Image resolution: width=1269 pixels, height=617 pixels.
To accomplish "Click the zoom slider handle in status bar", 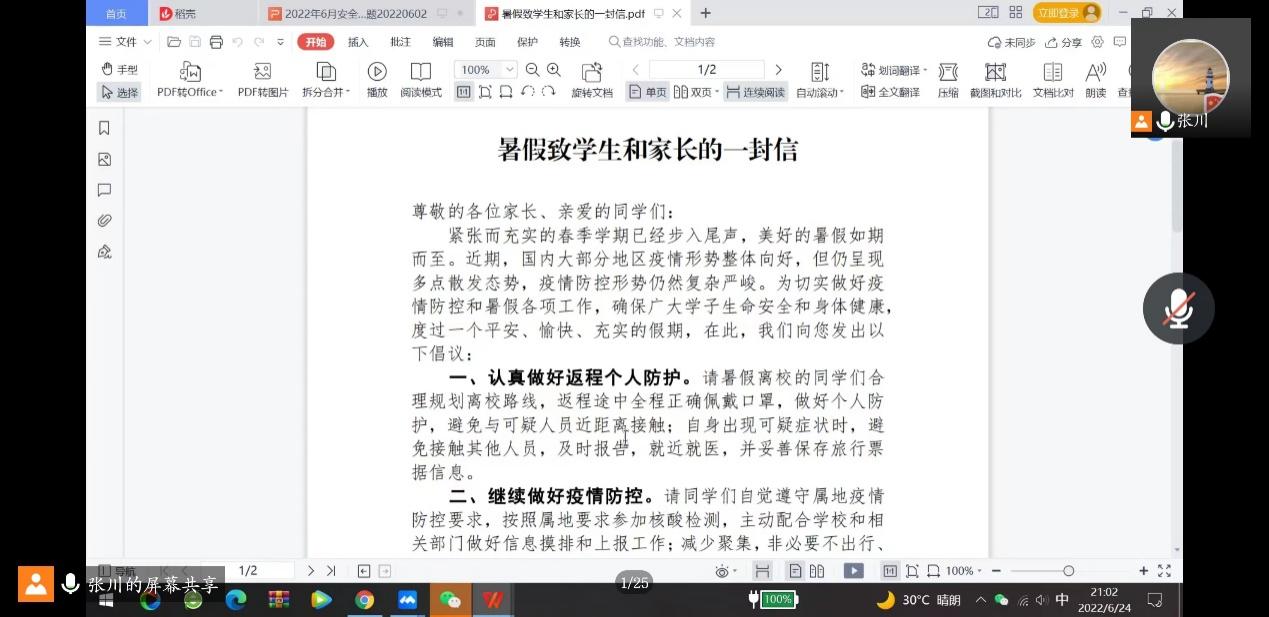I will 1068,571.
